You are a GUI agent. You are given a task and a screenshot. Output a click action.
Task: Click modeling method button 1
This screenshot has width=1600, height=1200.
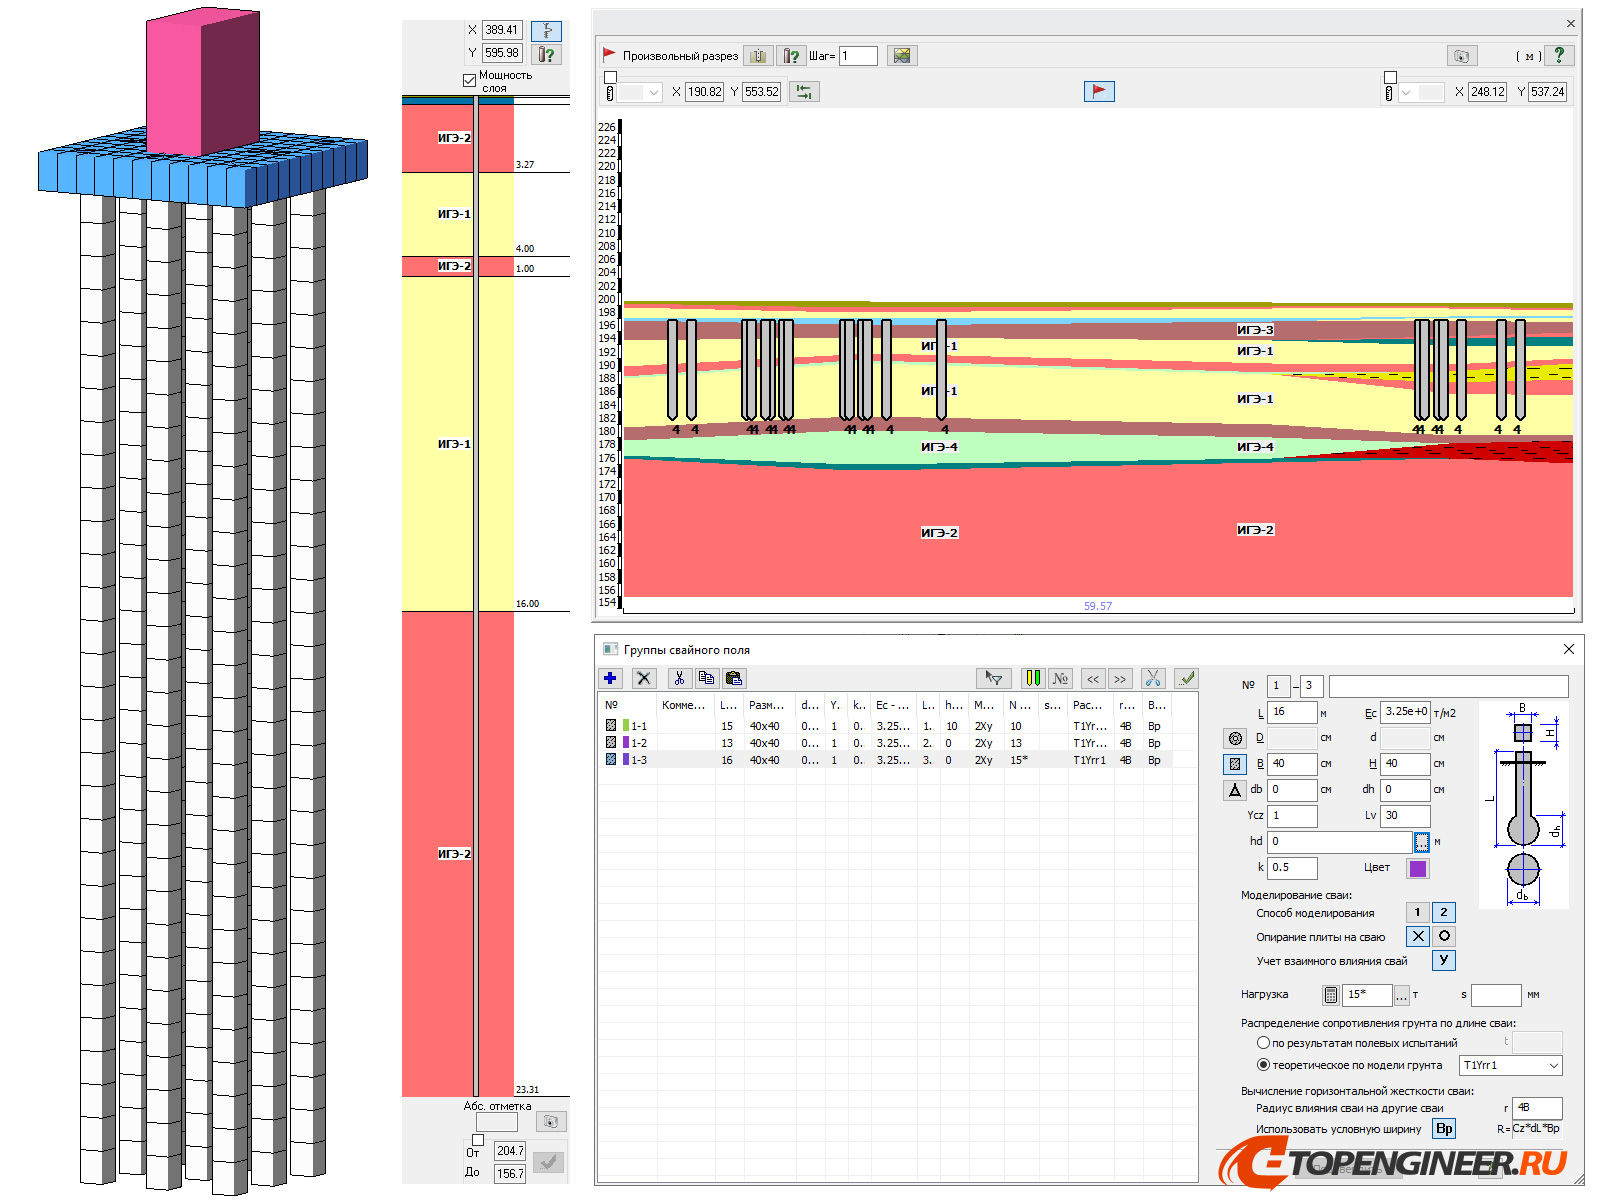(1417, 912)
